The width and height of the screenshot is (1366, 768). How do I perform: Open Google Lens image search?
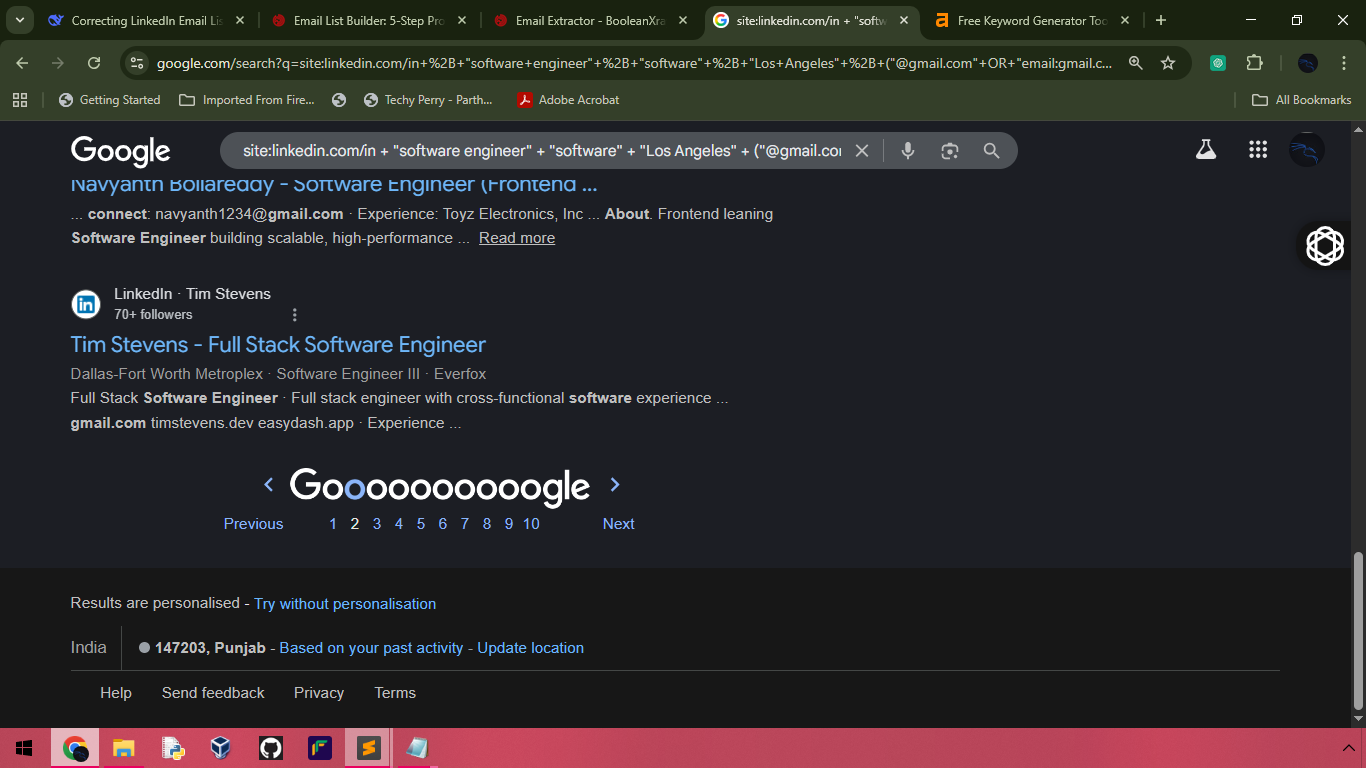coord(949,150)
